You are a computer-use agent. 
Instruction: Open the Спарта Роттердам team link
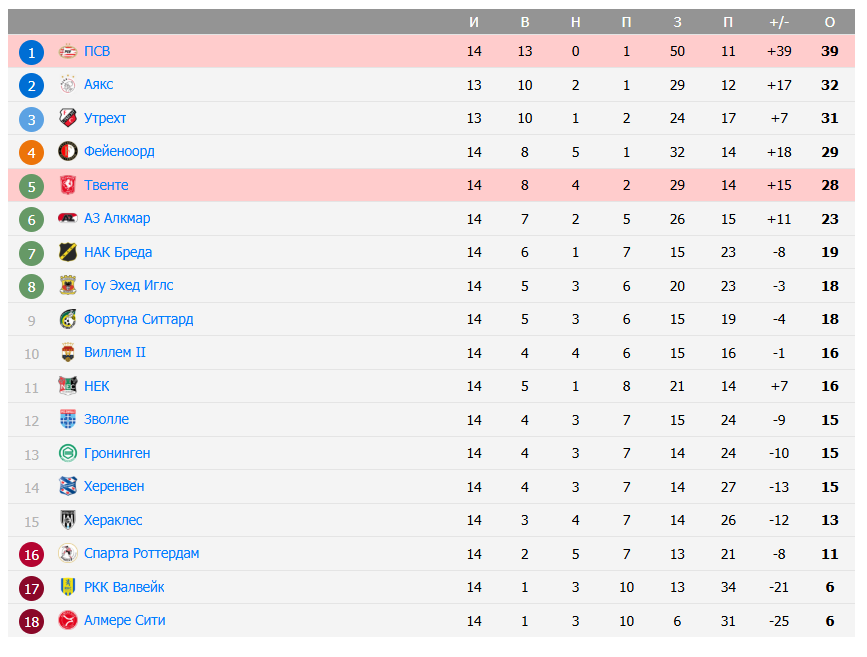click(x=141, y=554)
